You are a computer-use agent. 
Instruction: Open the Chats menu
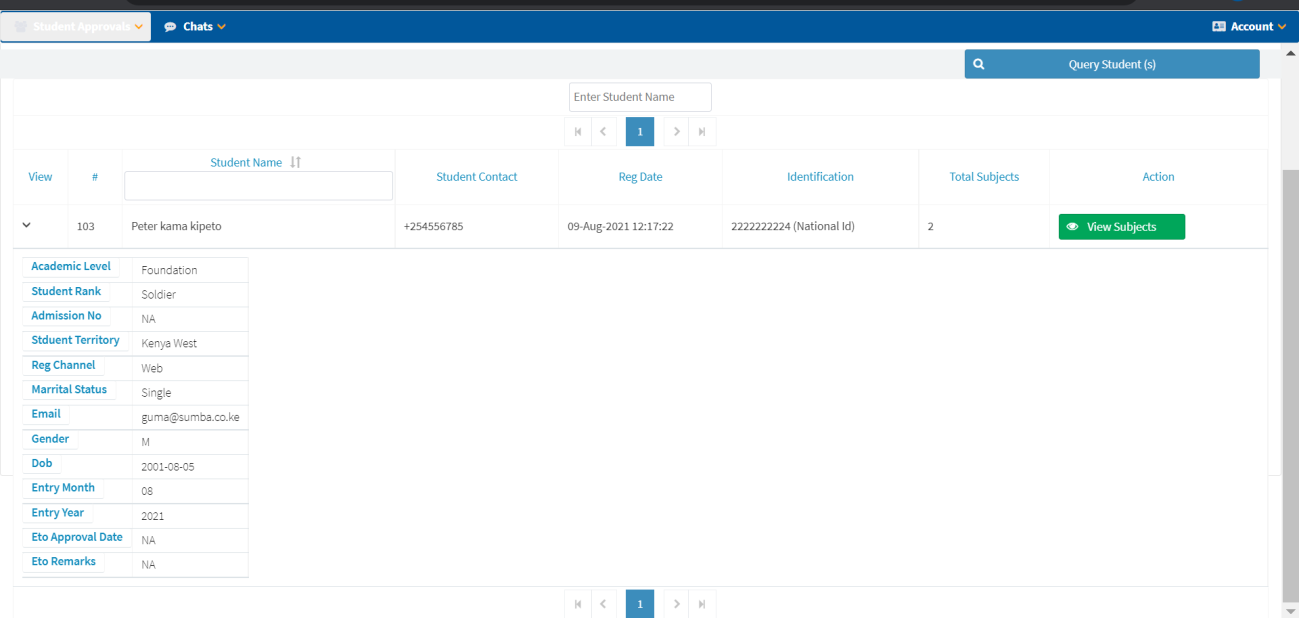click(x=195, y=27)
